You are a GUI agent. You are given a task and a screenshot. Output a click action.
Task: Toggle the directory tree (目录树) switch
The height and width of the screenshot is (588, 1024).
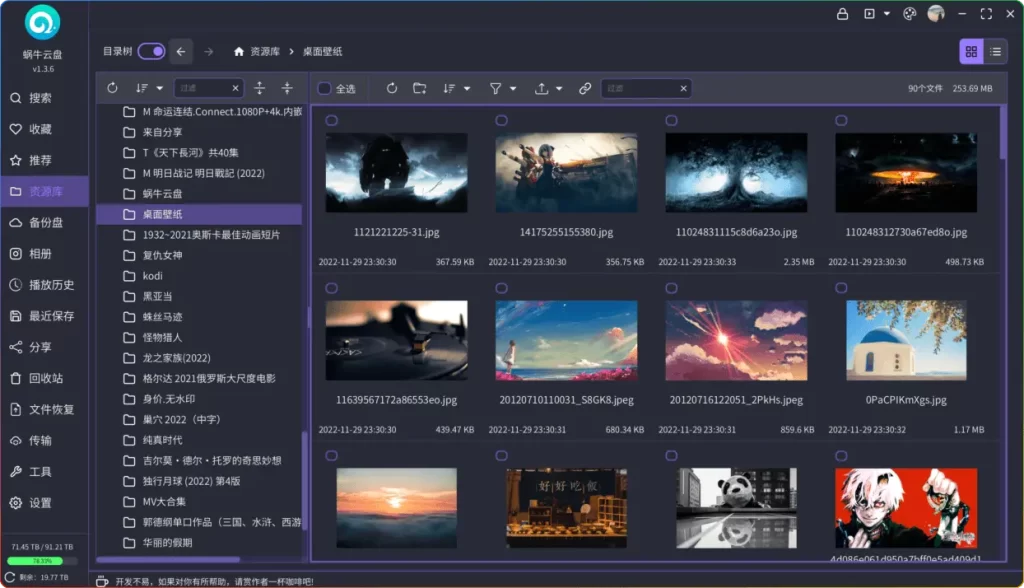(152, 51)
